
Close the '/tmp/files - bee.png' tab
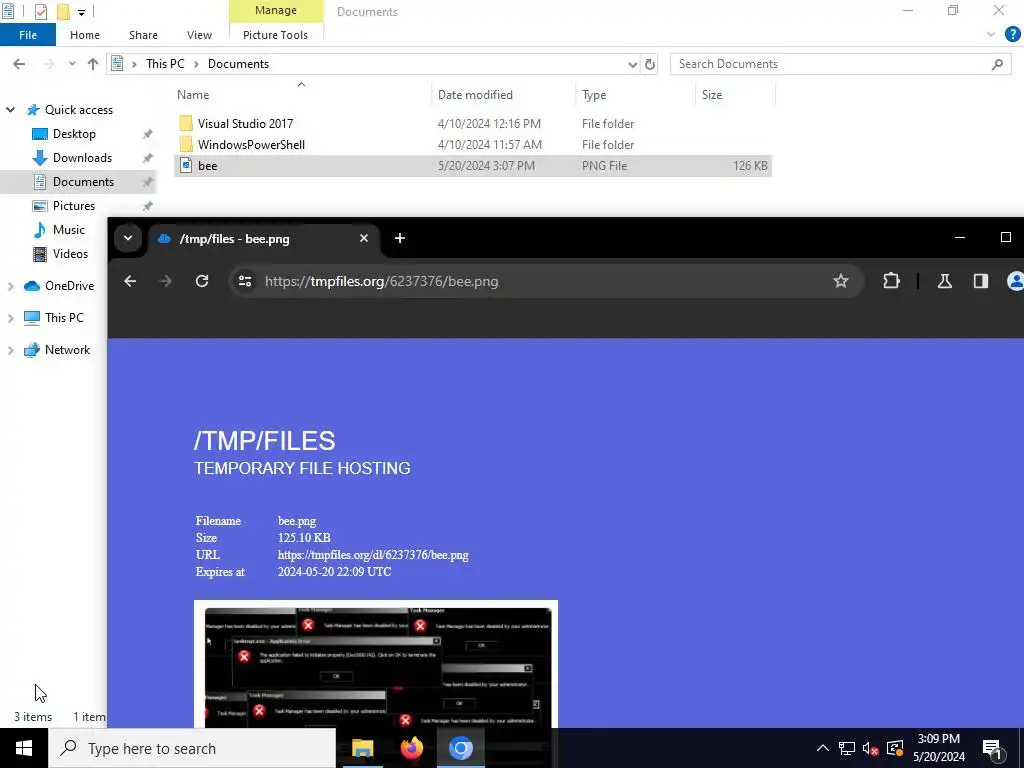364,238
